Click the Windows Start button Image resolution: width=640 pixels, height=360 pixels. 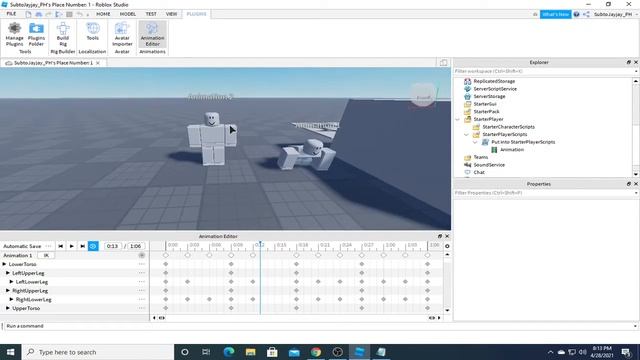11,352
